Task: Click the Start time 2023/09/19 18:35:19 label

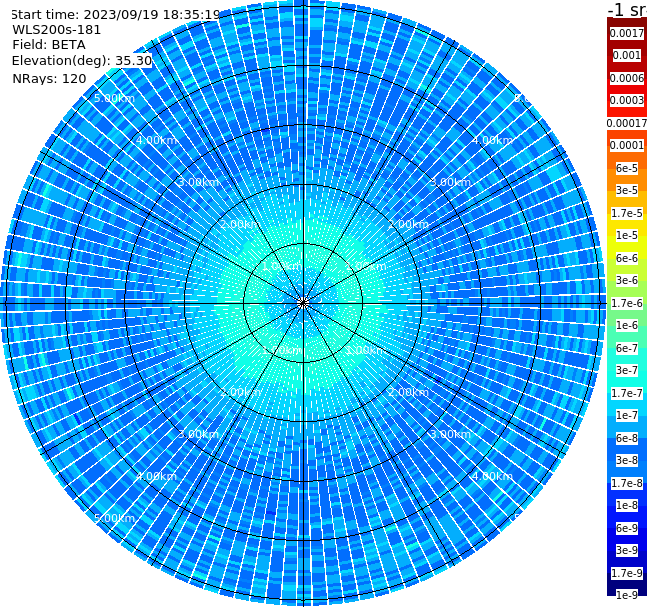Action: 115,15
